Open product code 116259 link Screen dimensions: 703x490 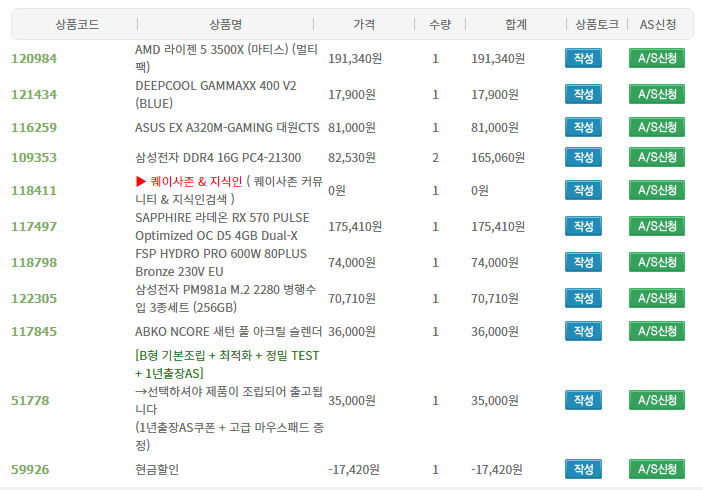click(34, 128)
